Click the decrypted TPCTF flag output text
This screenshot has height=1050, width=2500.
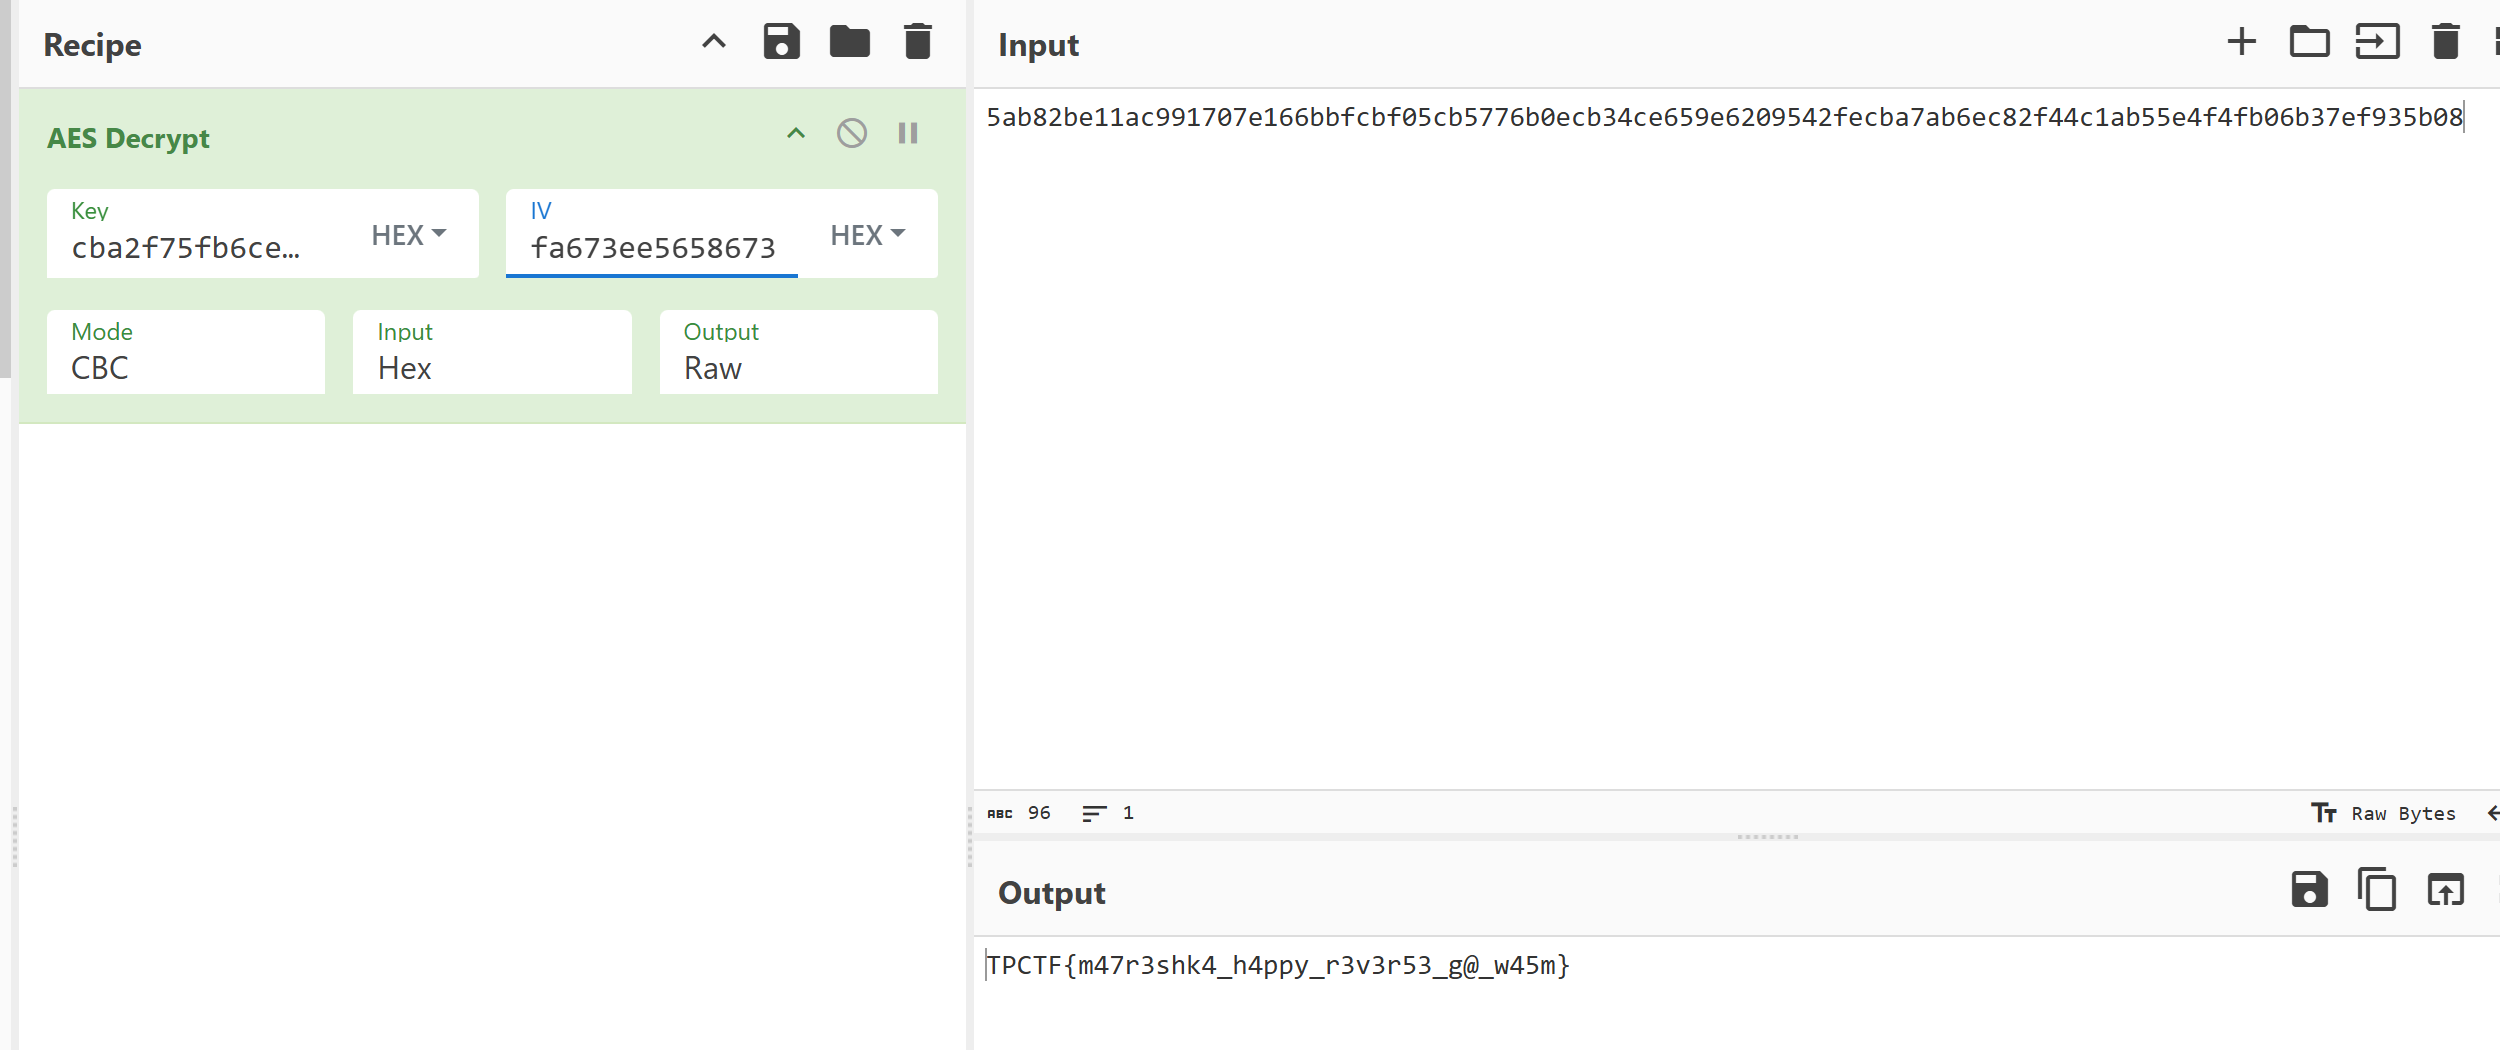point(1278,965)
